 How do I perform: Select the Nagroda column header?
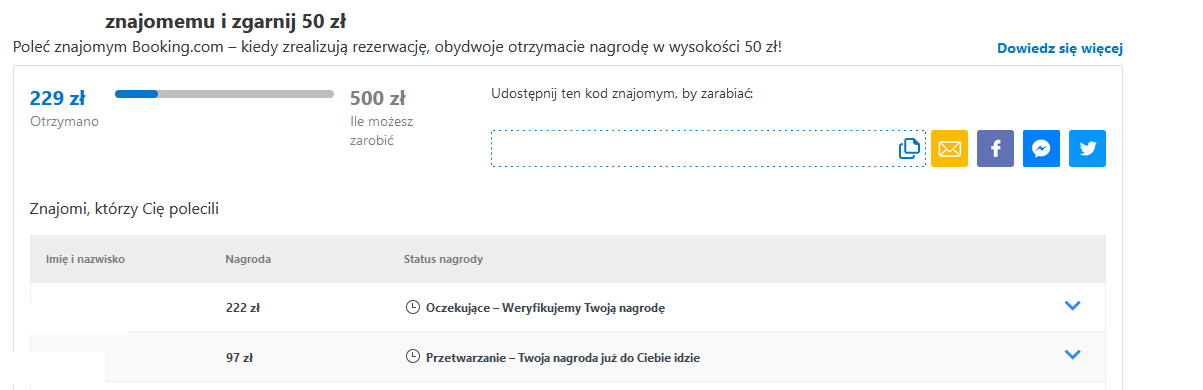point(248,259)
